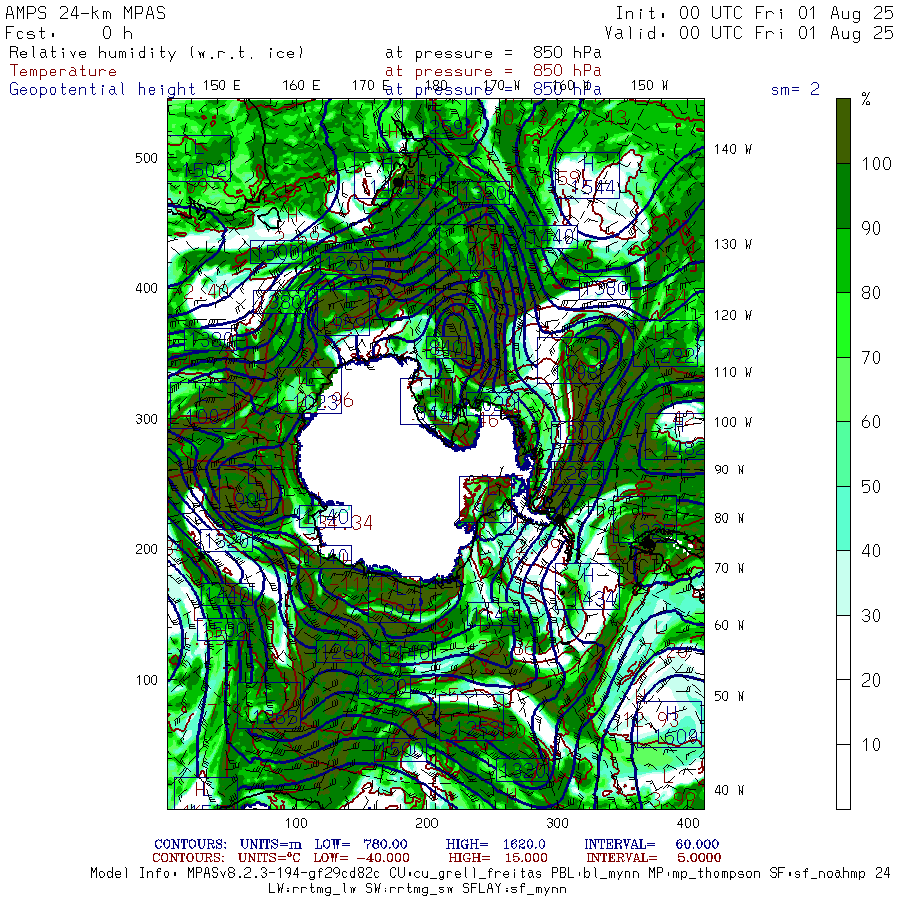
Task: Pick the color bar segment between 50 and 60
Action: pyautogui.click(x=843, y=454)
